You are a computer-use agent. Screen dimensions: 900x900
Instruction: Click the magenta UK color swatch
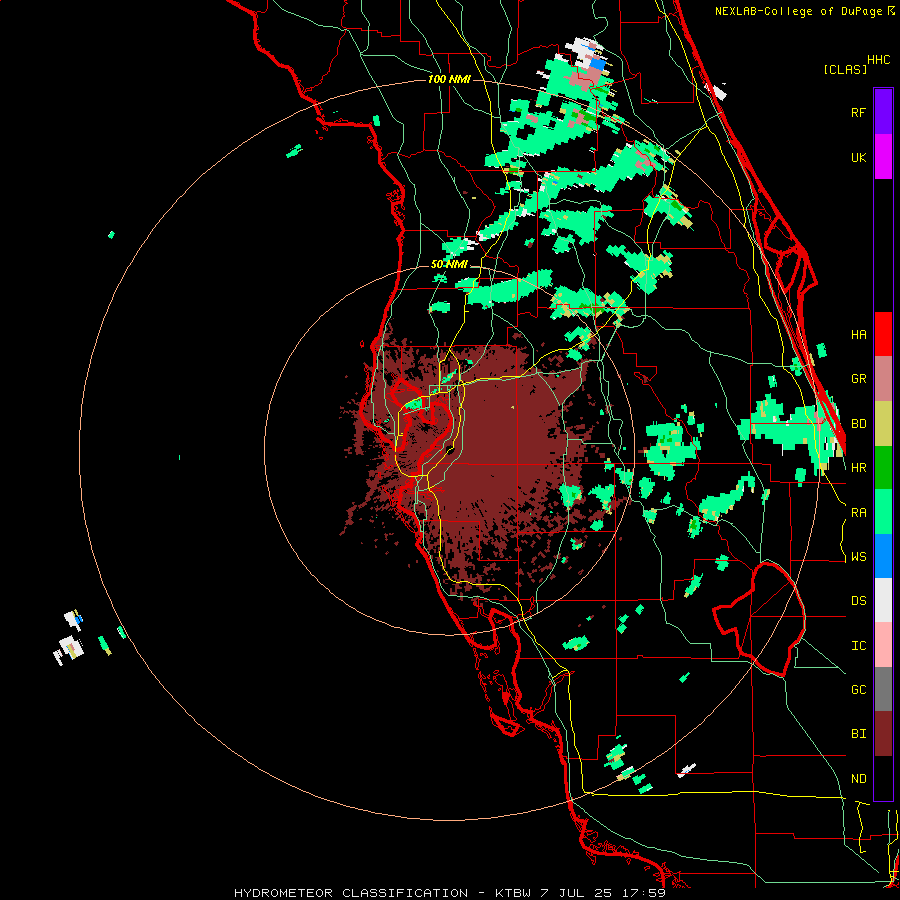[883, 157]
